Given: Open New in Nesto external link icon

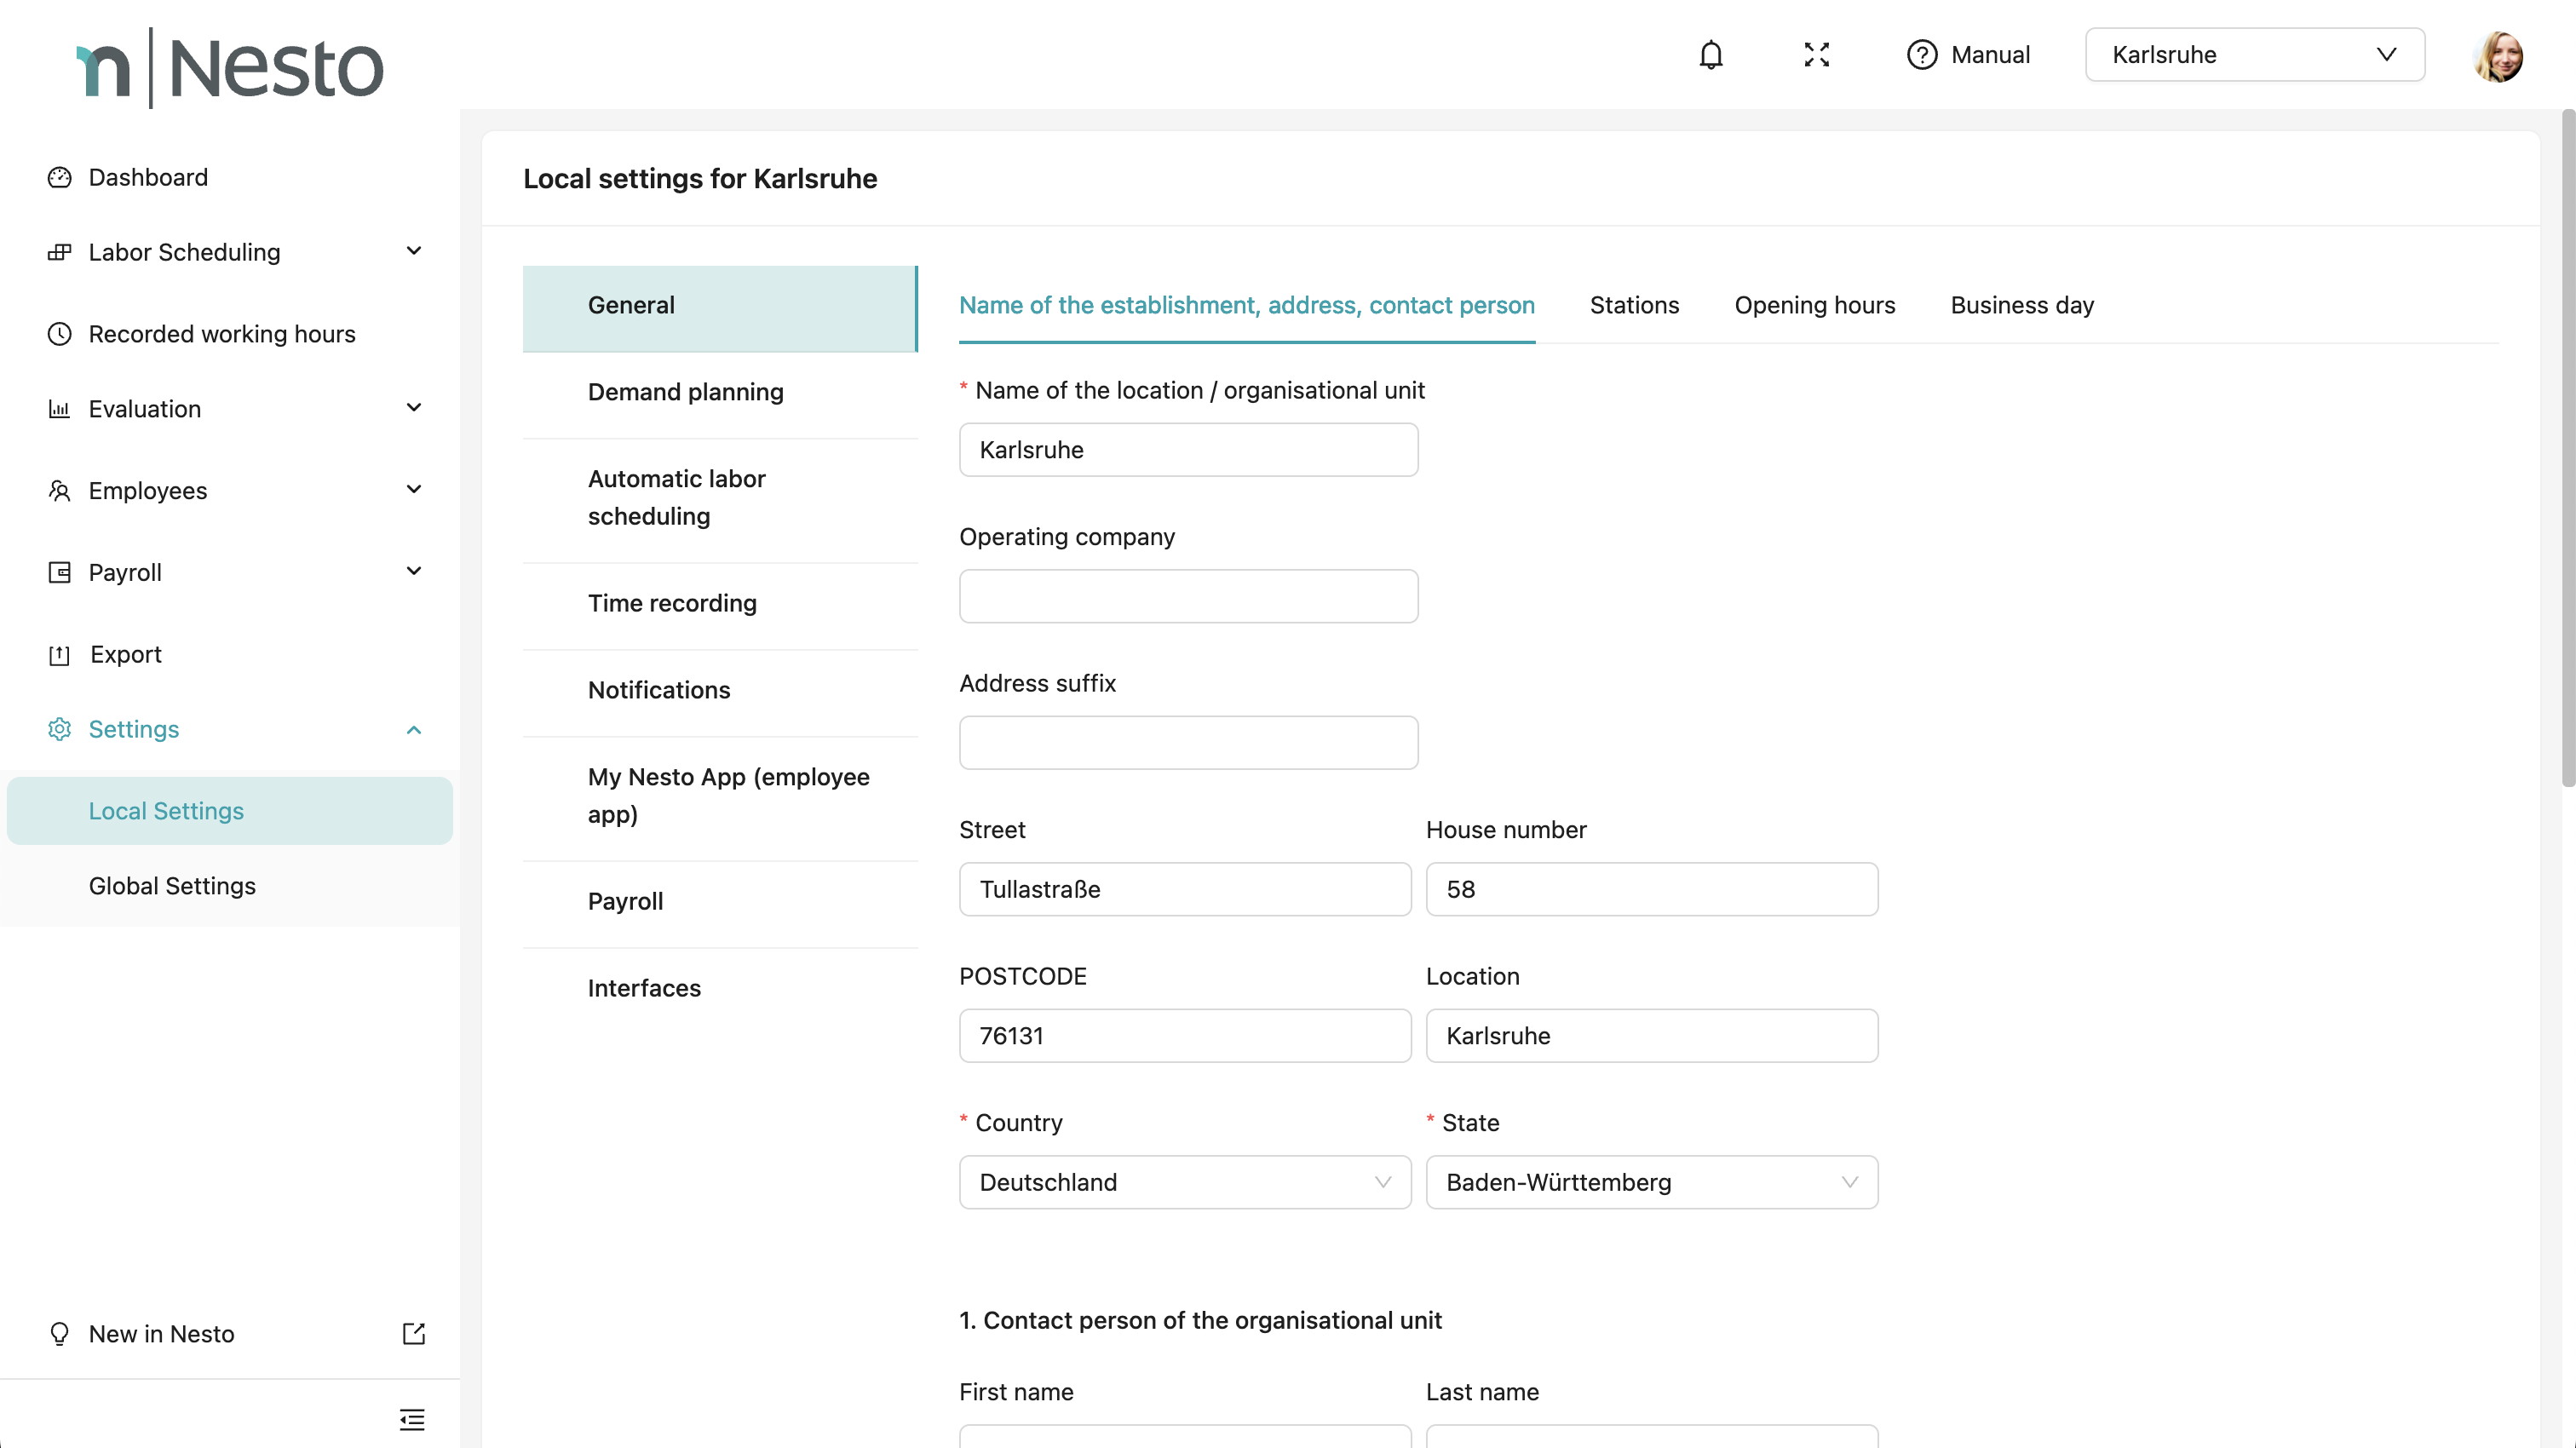Looking at the screenshot, I should coord(413,1334).
